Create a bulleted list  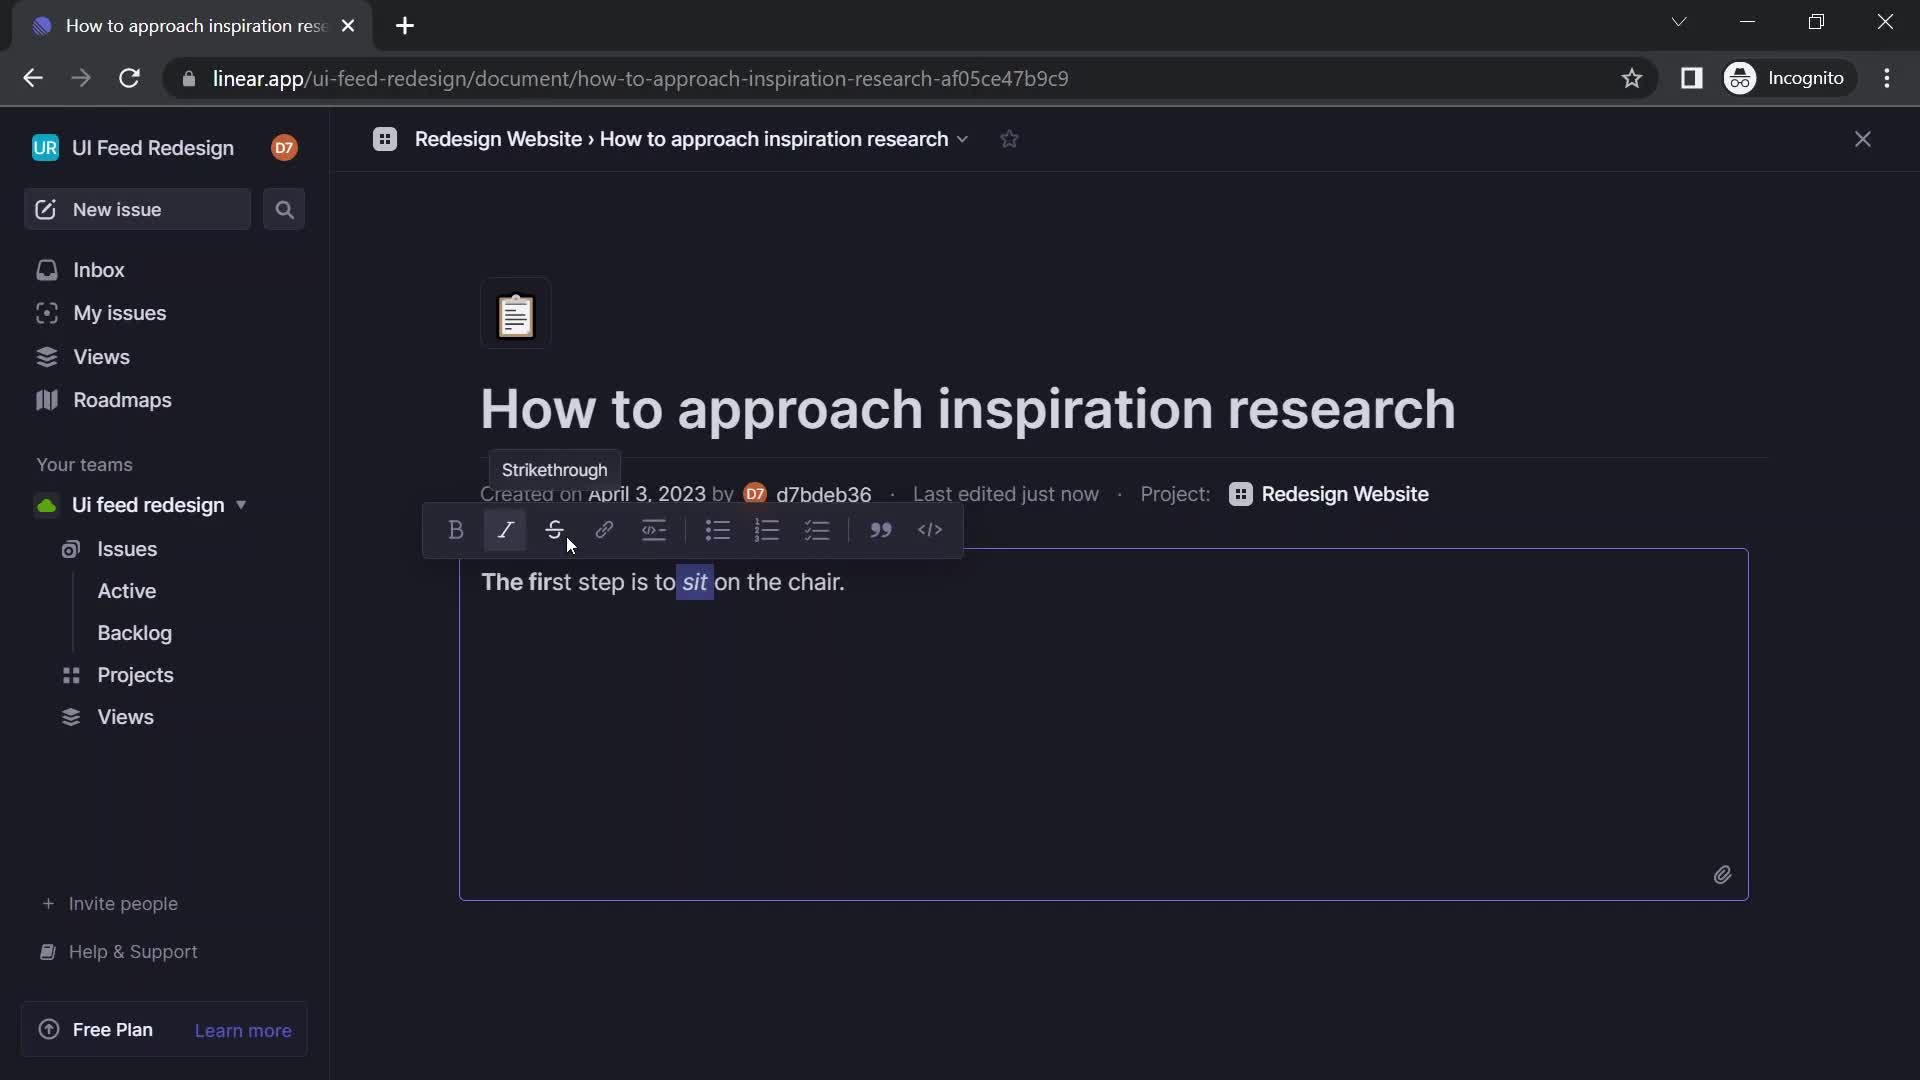pos(717,530)
